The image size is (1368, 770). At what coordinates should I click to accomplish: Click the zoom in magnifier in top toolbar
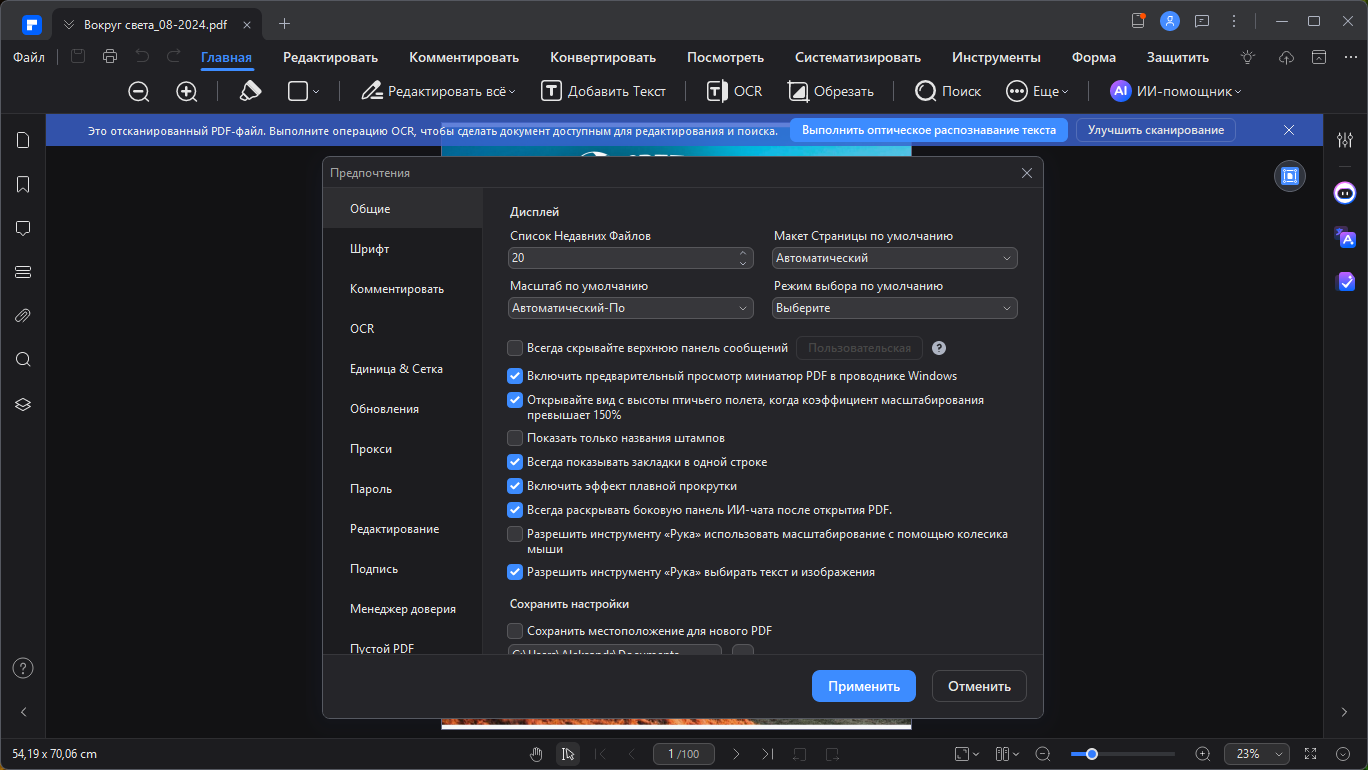187,91
